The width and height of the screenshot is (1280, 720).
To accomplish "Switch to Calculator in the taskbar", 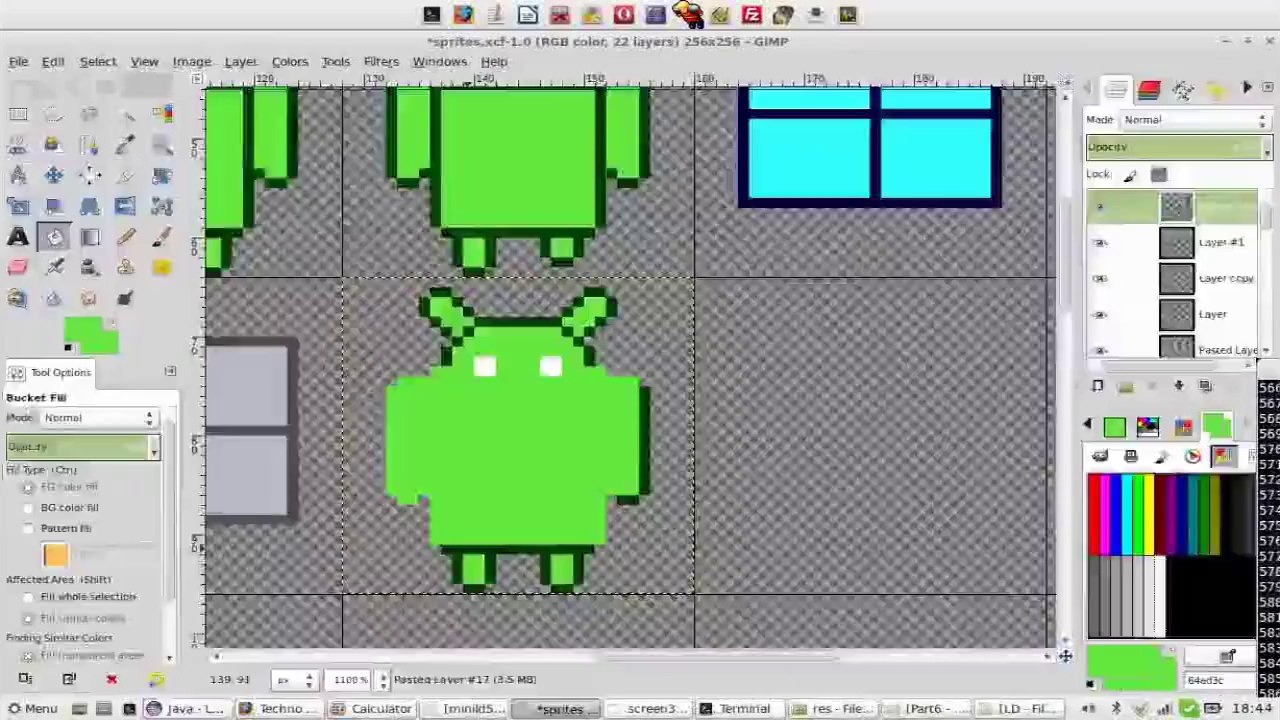I will coord(371,709).
